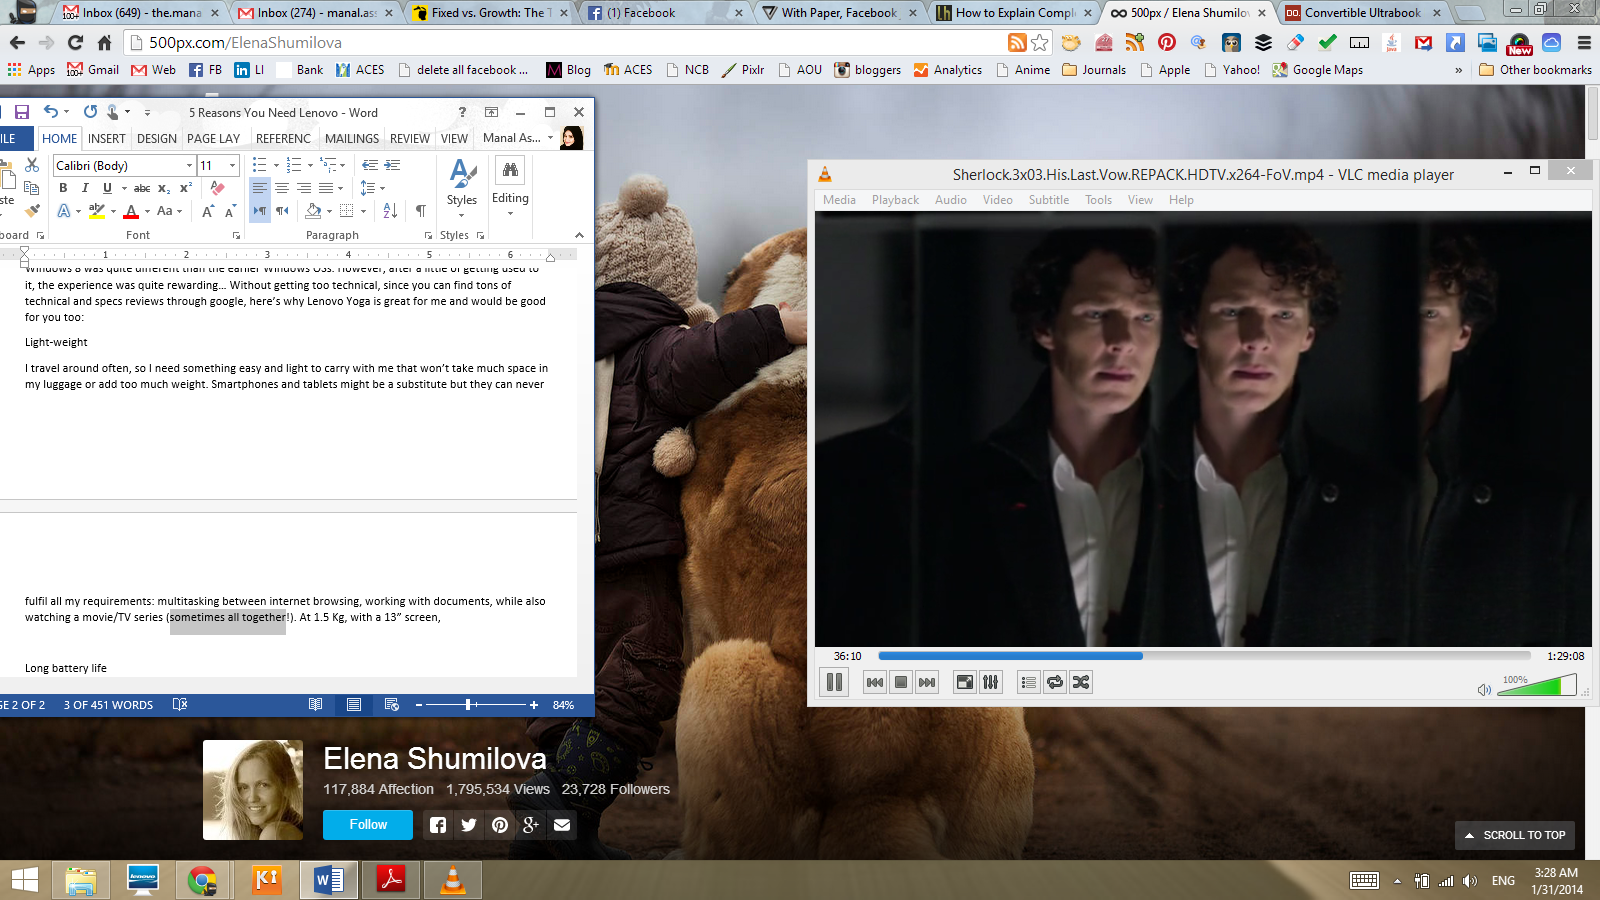The image size is (1600, 900).
Task: Adjust the VLC volume slider
Action: [1537, 685]
